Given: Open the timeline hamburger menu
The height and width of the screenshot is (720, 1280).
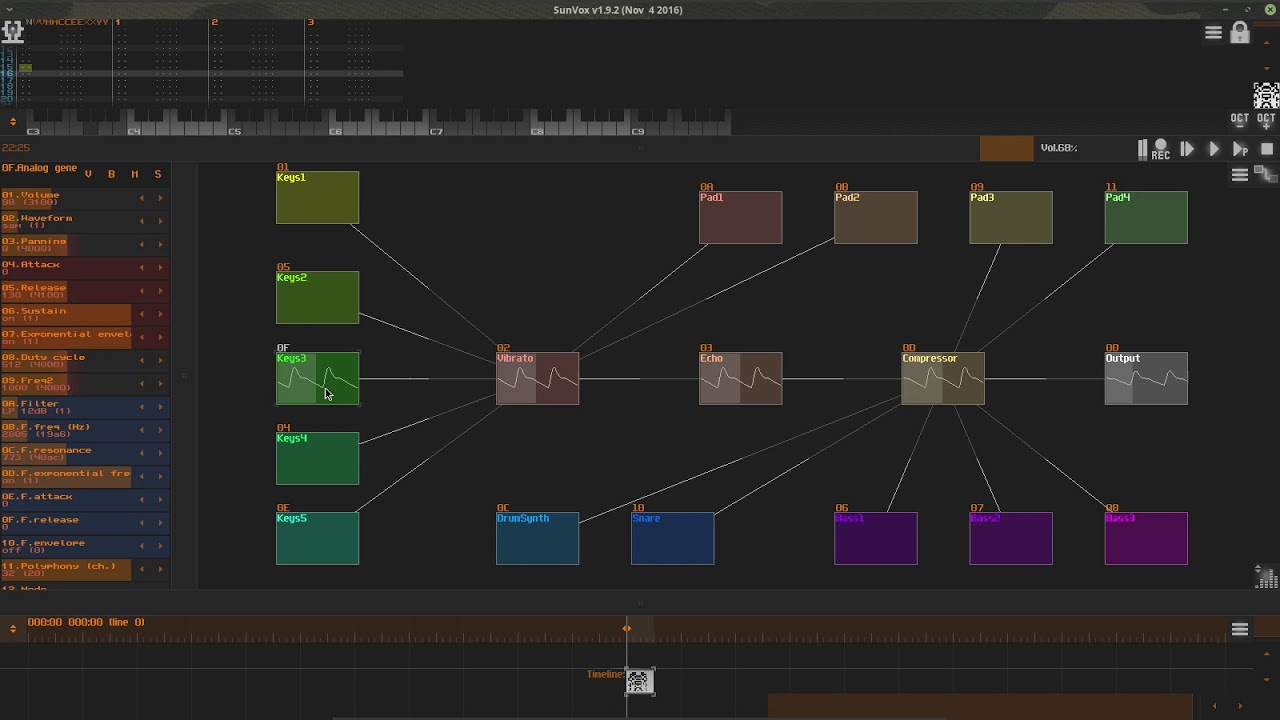Looking at the screenshot, I should point(1240,629).
